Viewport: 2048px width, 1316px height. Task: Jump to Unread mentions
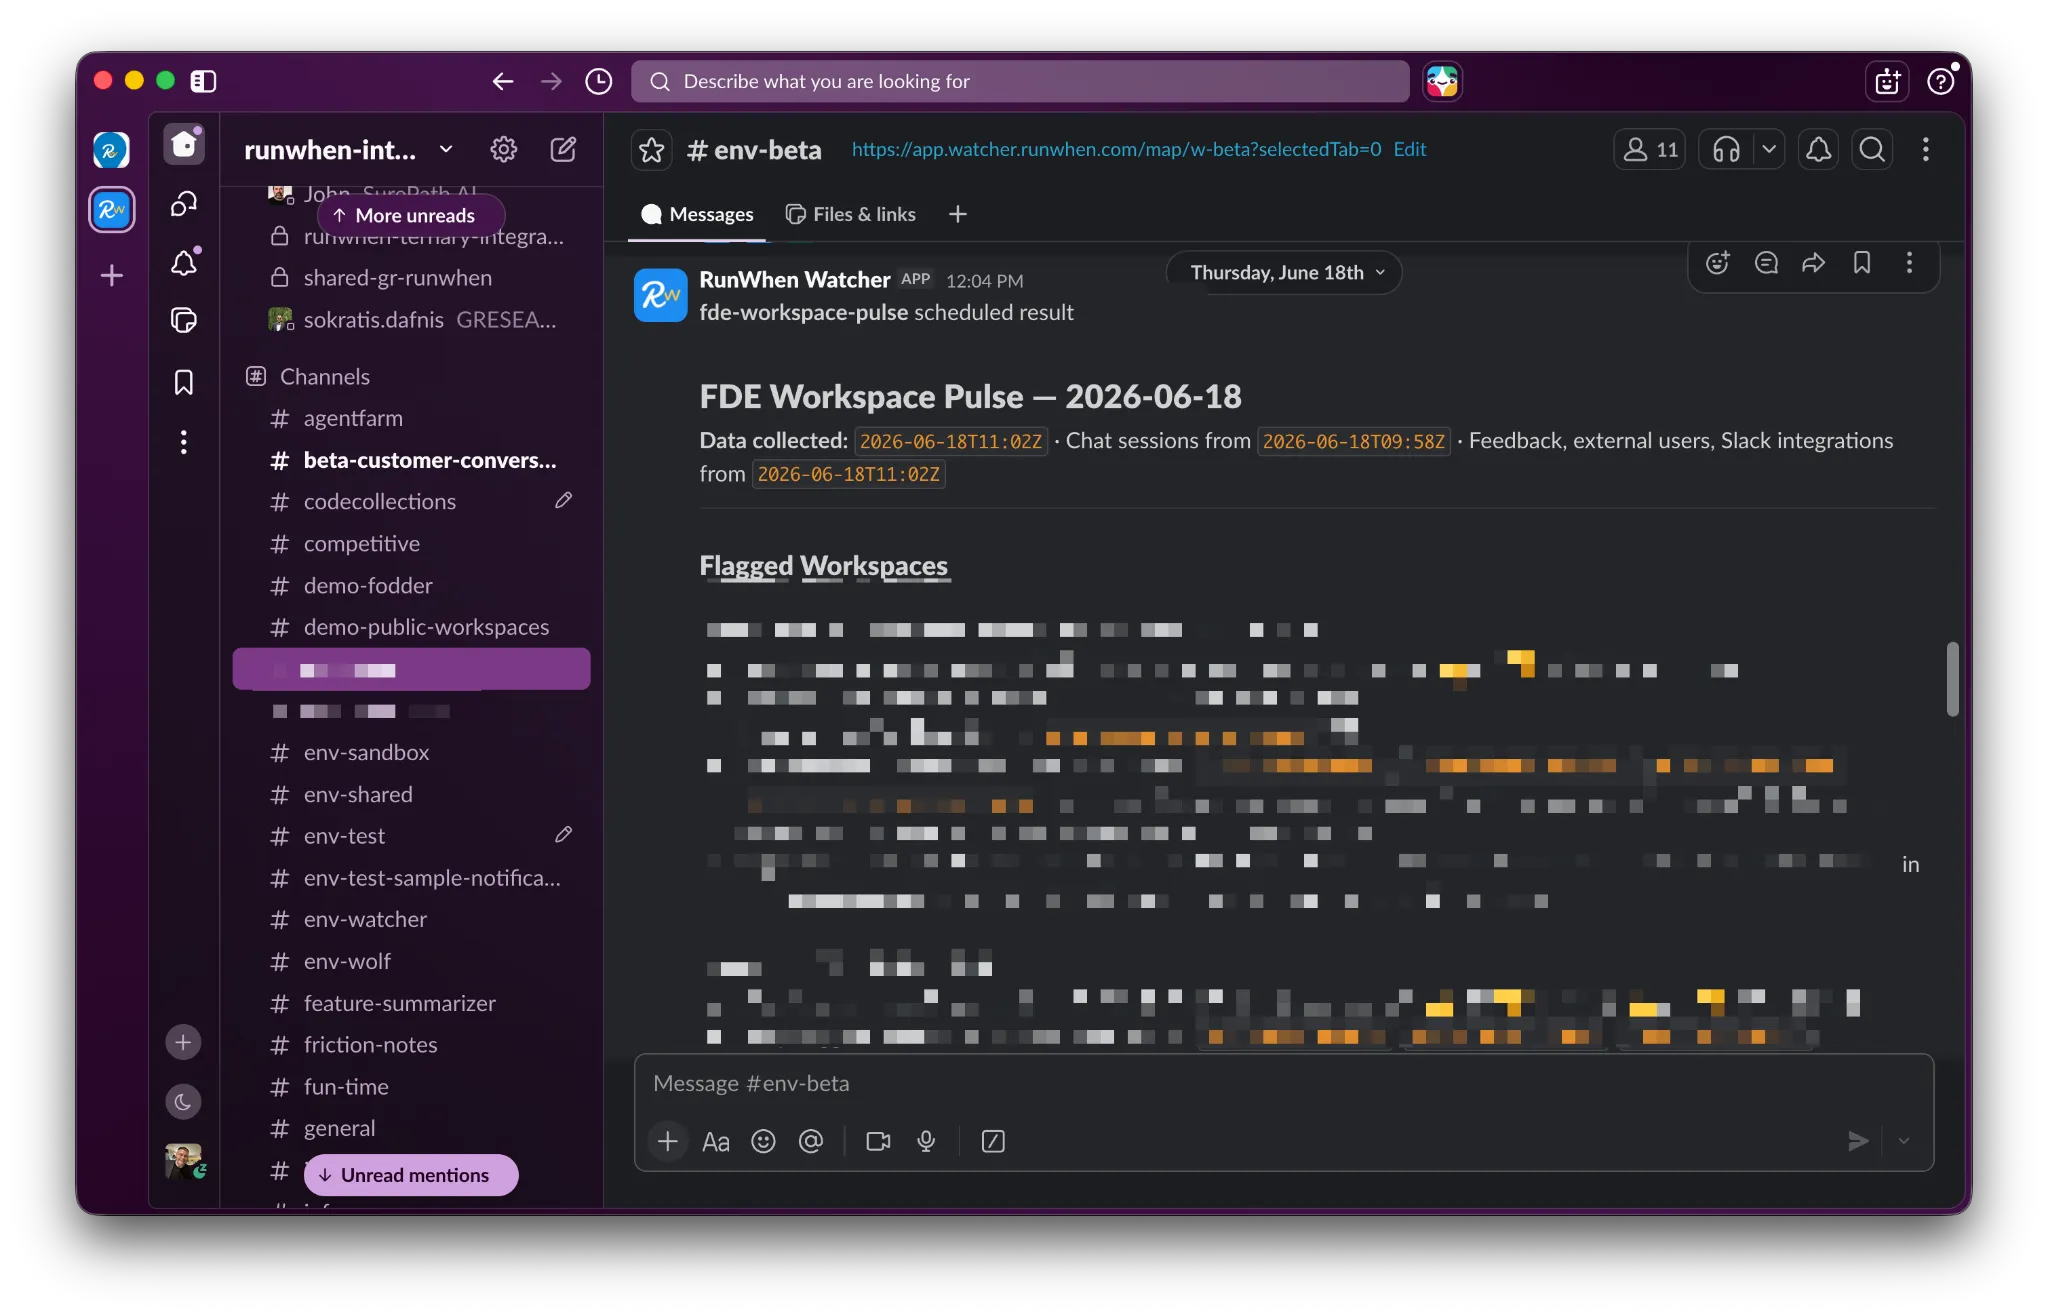(411, 1175)
